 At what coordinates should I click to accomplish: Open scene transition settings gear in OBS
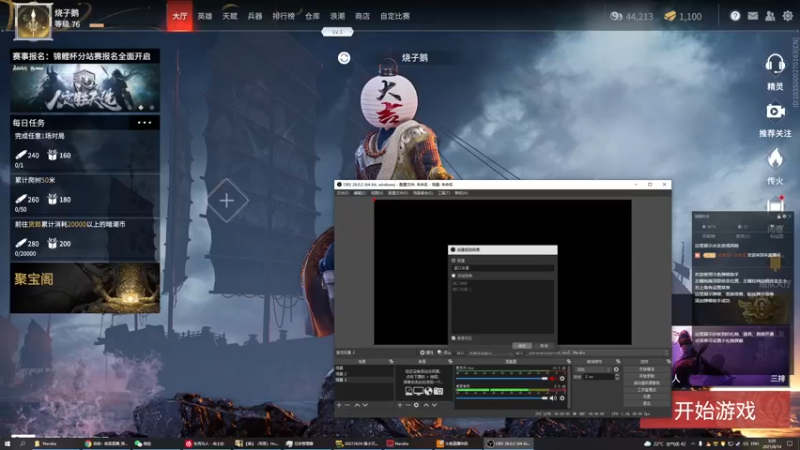[x=616, y=369]
